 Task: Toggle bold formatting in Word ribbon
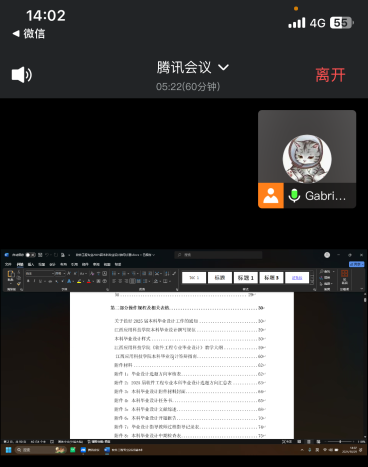[x=28, y=281]
